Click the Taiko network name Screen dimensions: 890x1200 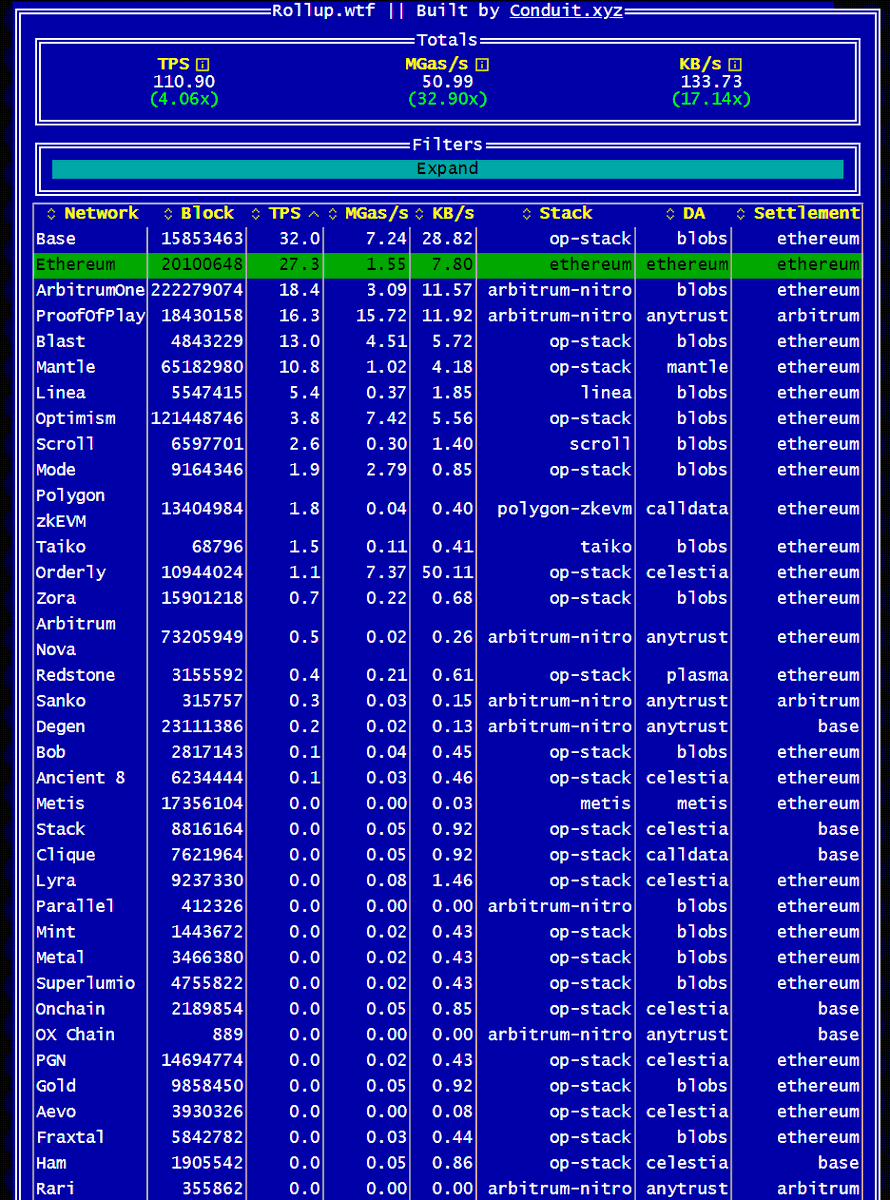tap(60, 547)
